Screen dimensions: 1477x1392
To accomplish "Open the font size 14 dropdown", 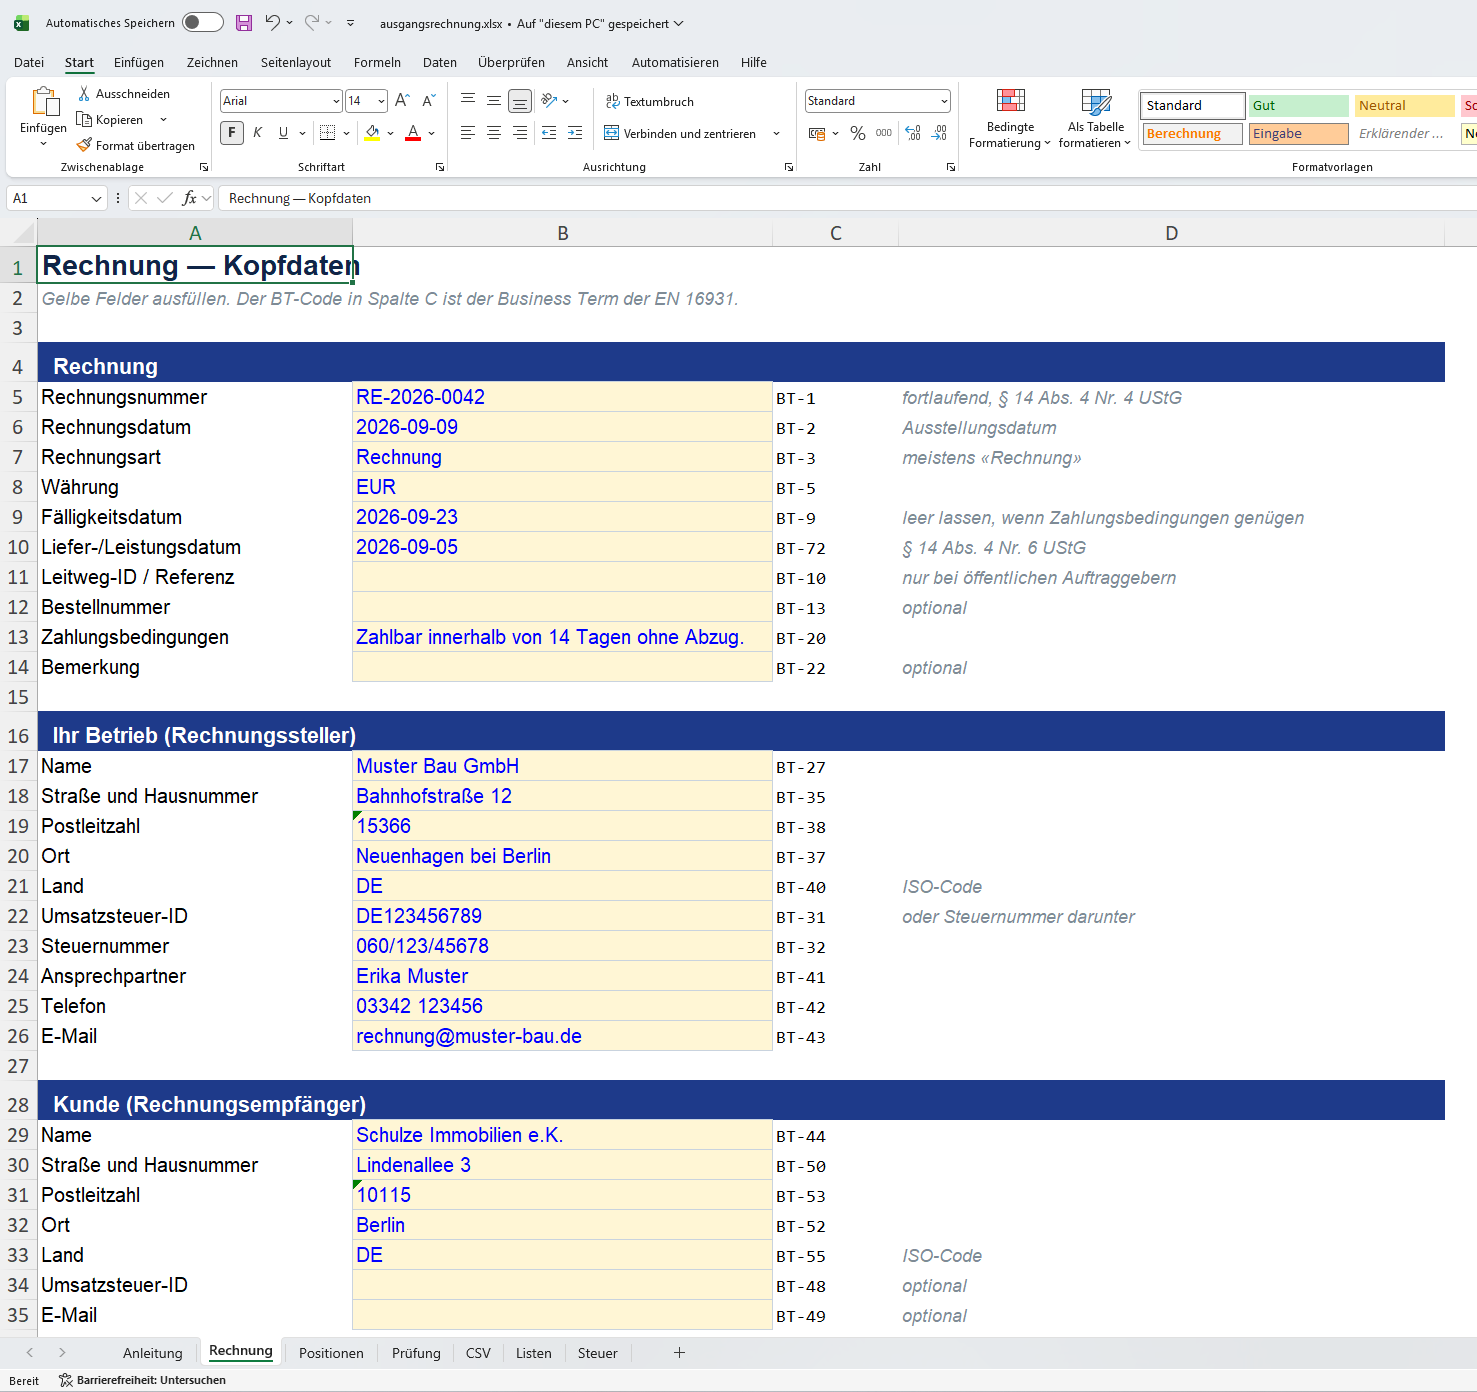I will coord(382,101).
